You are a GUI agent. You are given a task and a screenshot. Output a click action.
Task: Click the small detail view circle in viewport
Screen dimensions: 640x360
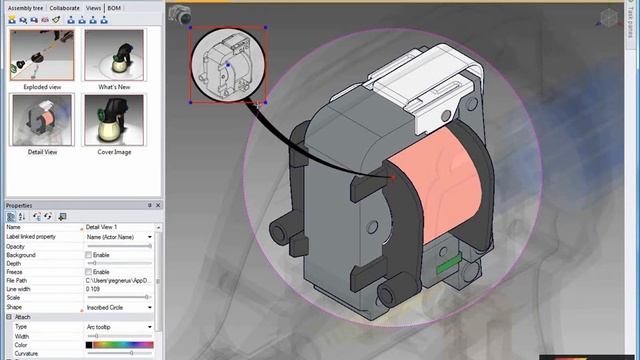coord(228,65)
